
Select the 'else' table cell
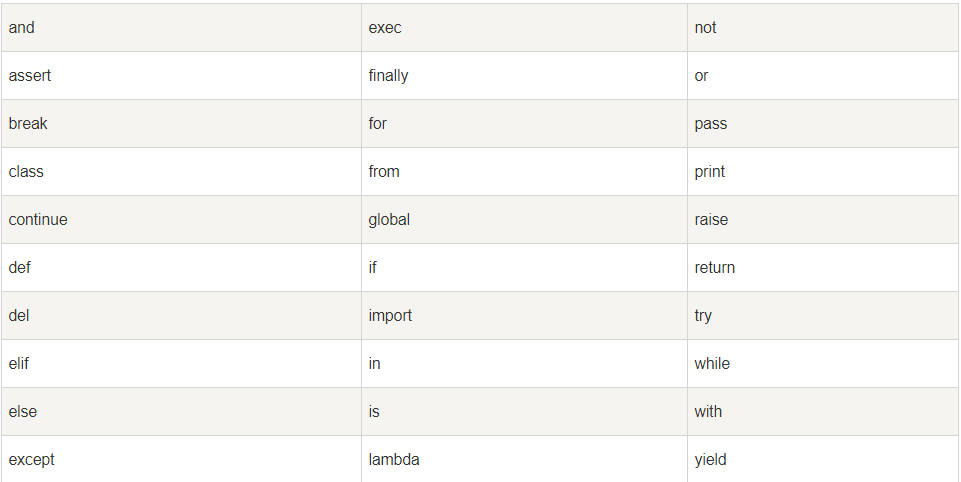point(23,412)
